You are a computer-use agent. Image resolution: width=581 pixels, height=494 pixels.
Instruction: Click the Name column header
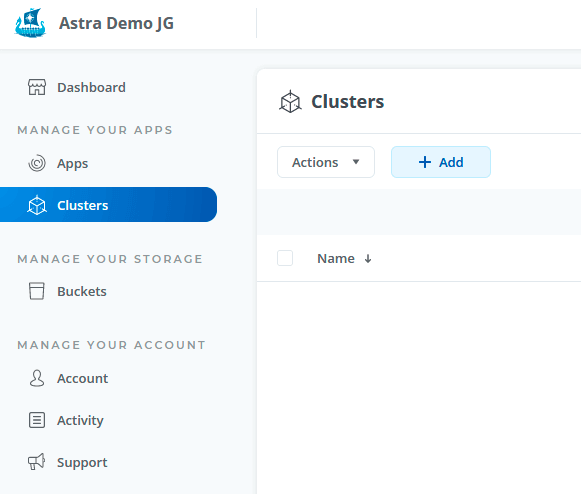pos(336,258)
